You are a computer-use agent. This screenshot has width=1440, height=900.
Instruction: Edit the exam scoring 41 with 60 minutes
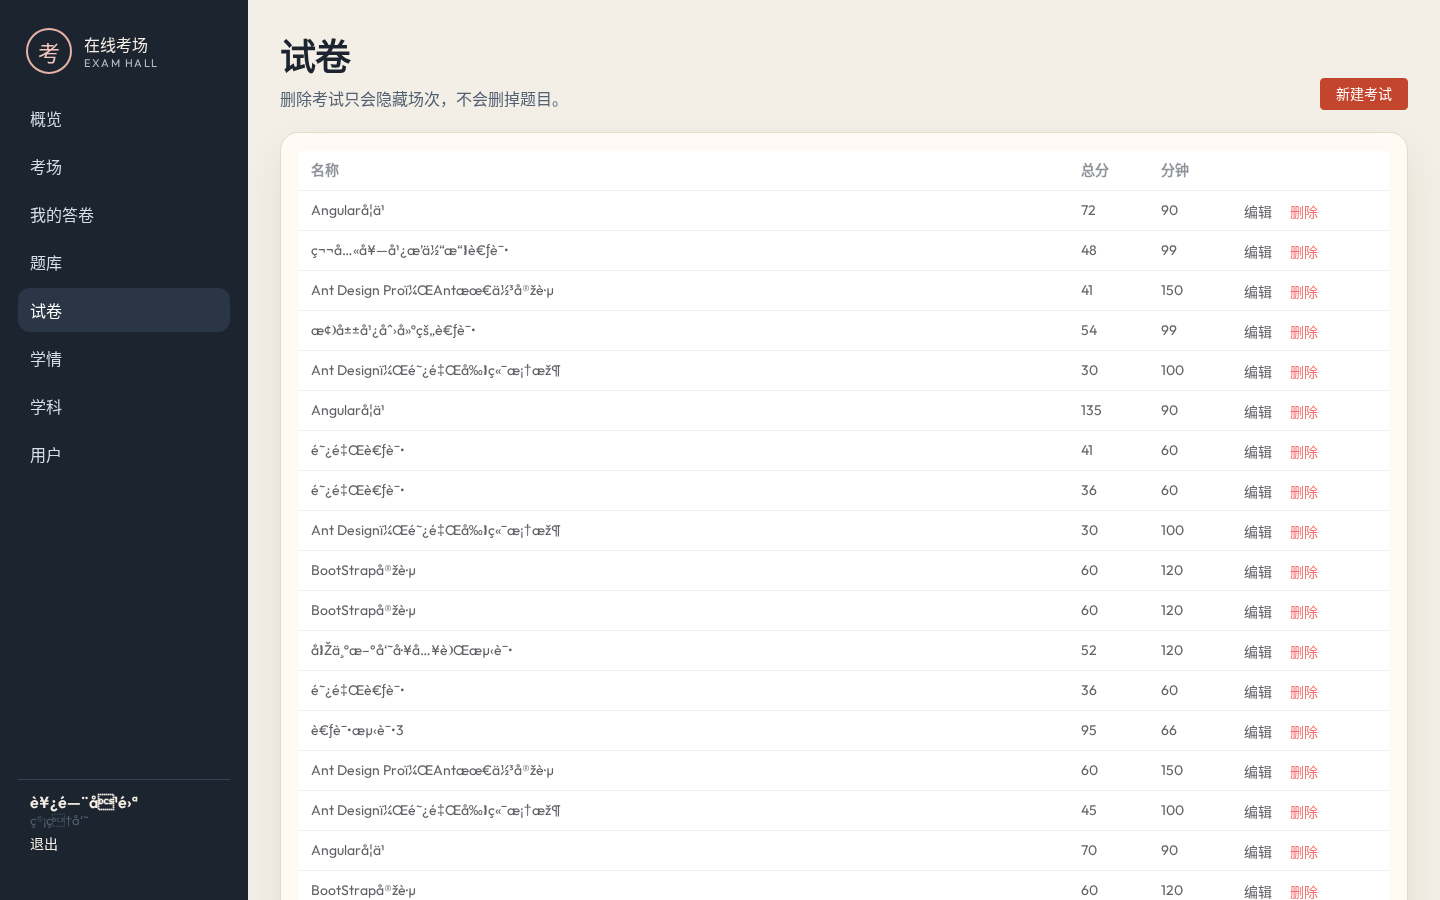click(1258, 452)
